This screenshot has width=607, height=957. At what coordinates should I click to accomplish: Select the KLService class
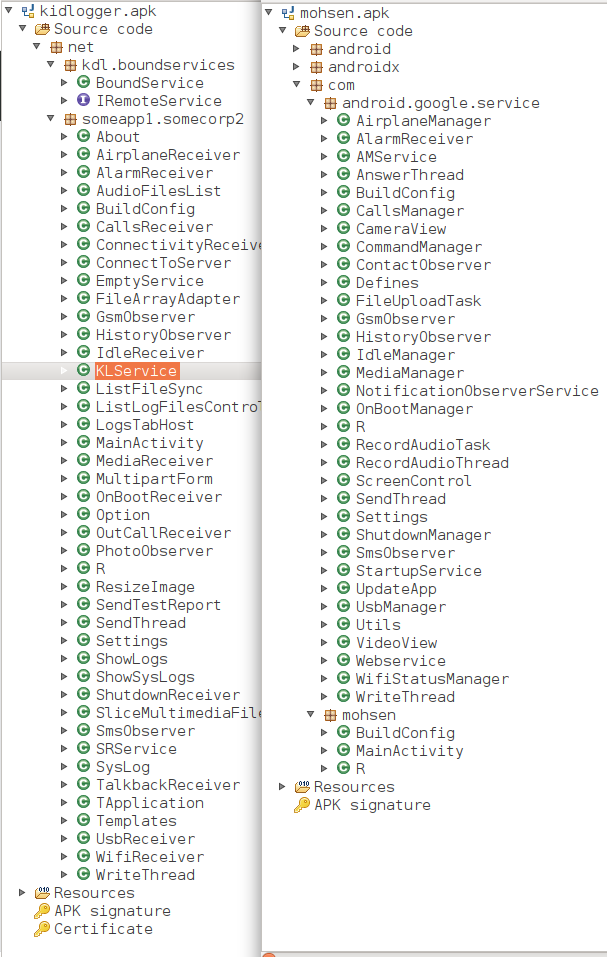click(x=137, y=370)
